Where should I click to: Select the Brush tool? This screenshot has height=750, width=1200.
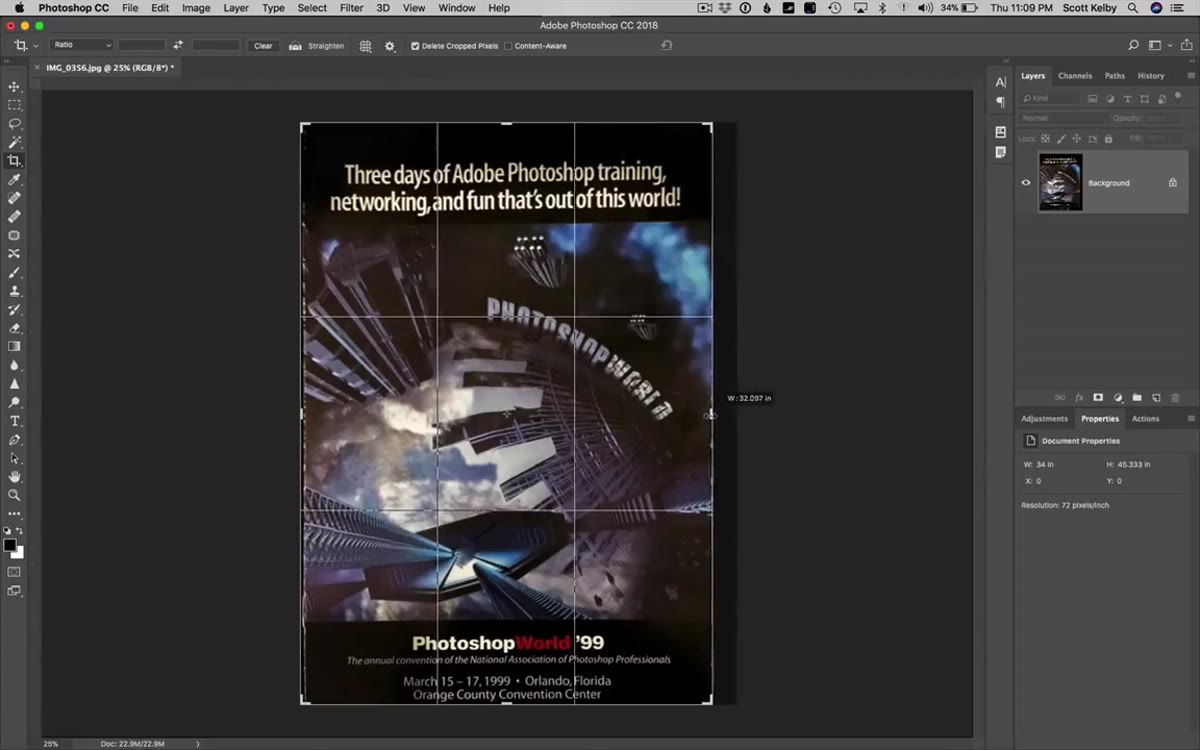click(x=14, y=272)
